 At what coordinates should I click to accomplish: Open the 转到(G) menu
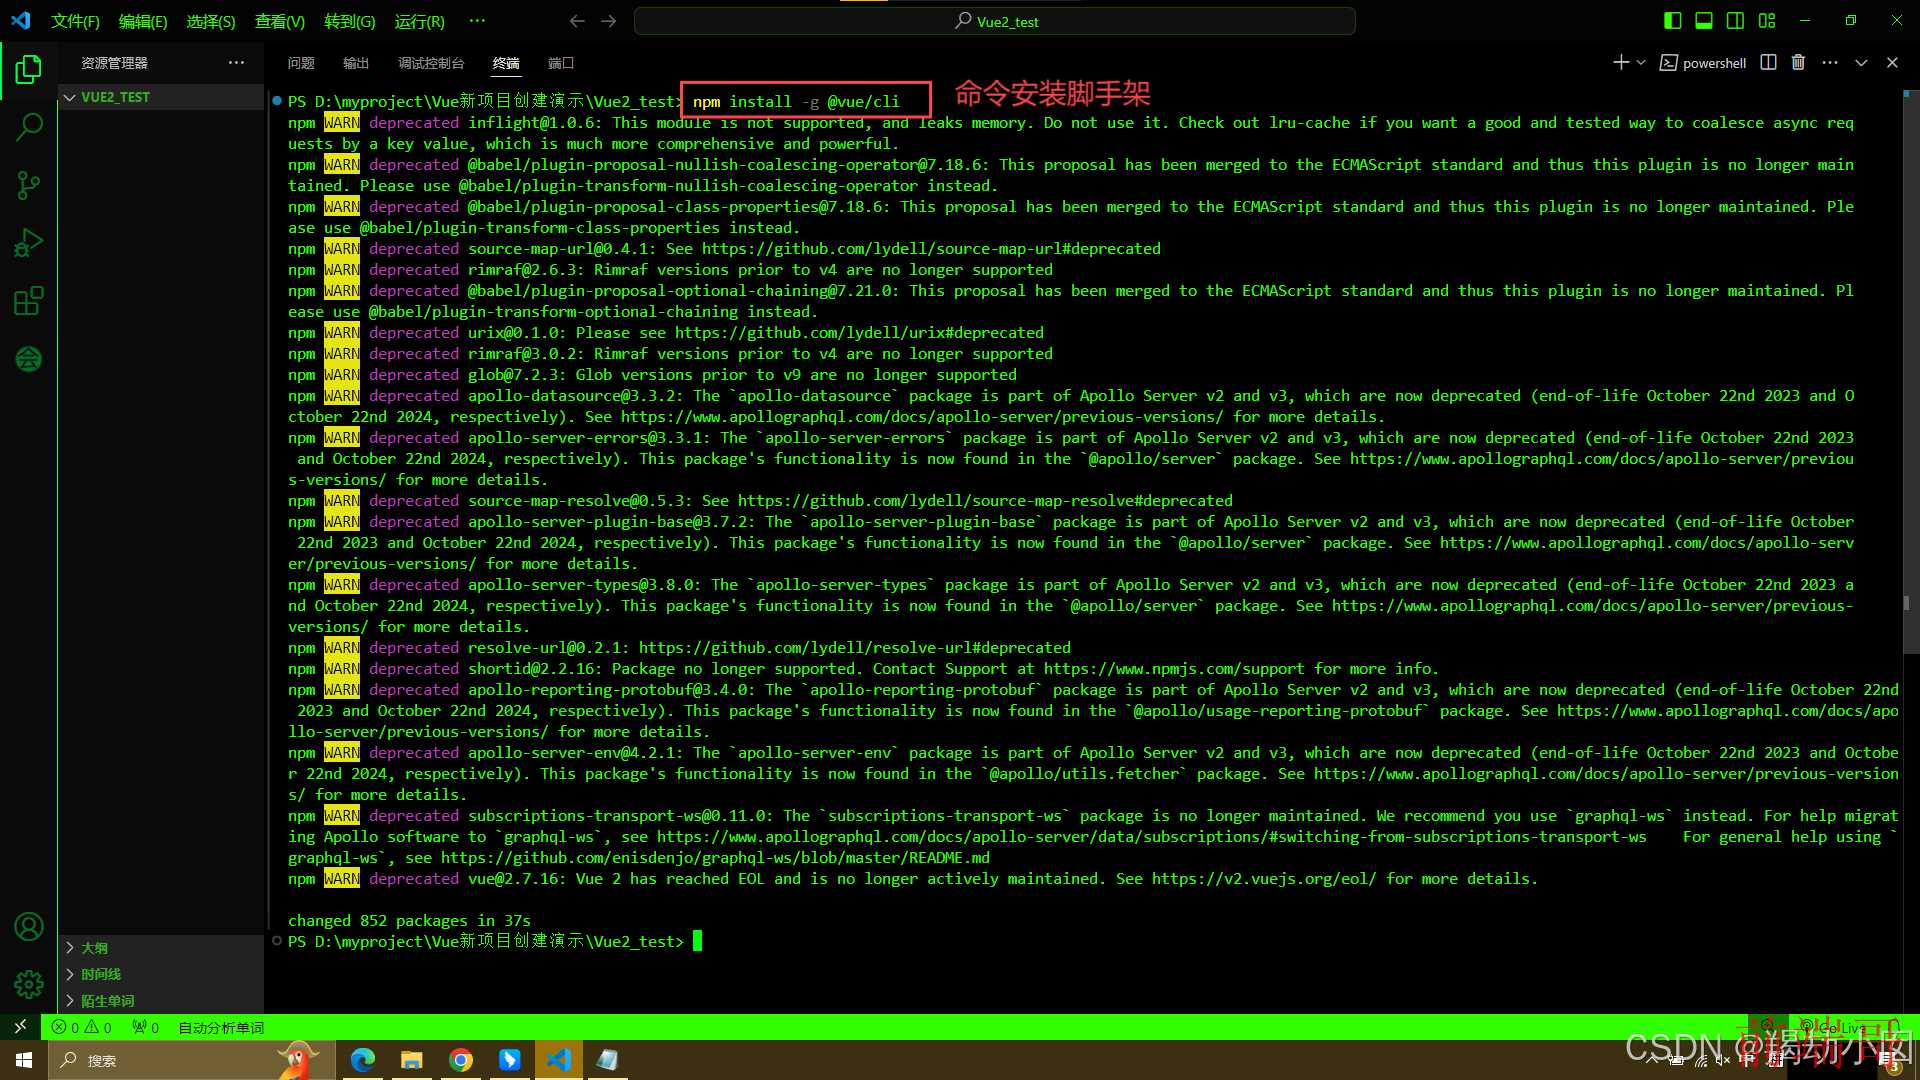[350, 21]
